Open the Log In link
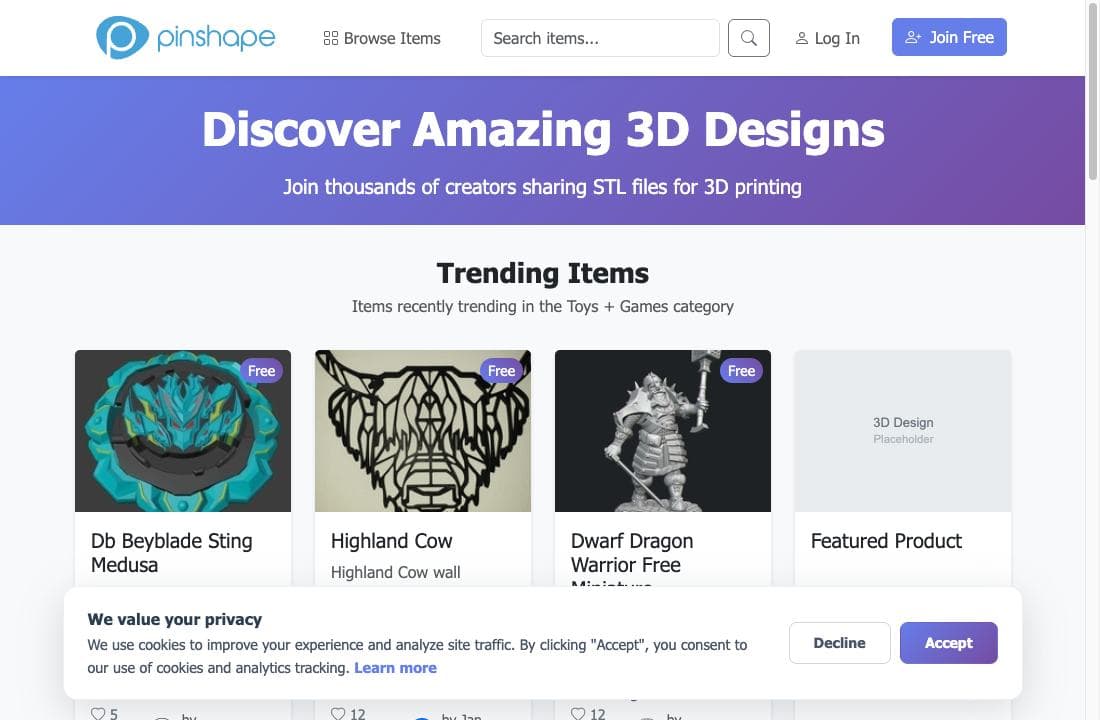1100x720 pixels. 827,38
